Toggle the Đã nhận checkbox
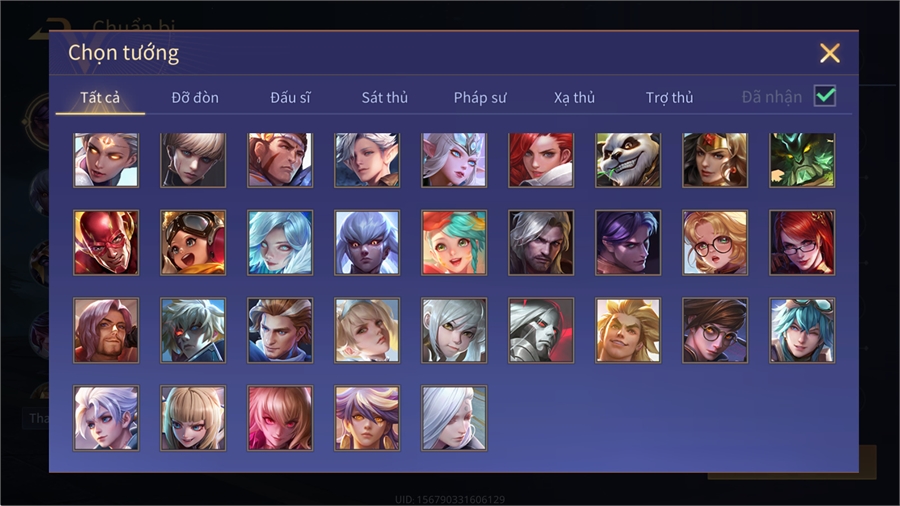Image resolution: width=900 pixels, height=506 pixels. pyautogui.click(x=825, y=96)
